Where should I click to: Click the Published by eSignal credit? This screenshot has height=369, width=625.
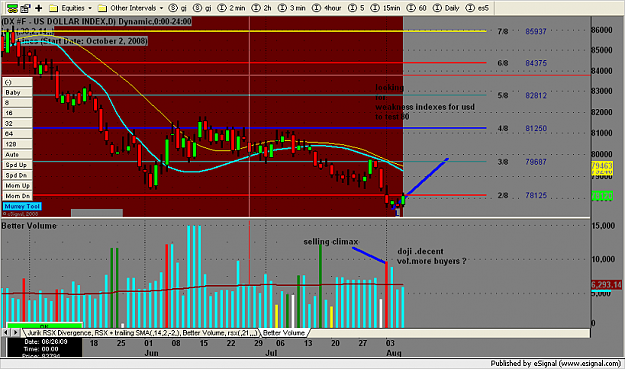pos(556,363)
